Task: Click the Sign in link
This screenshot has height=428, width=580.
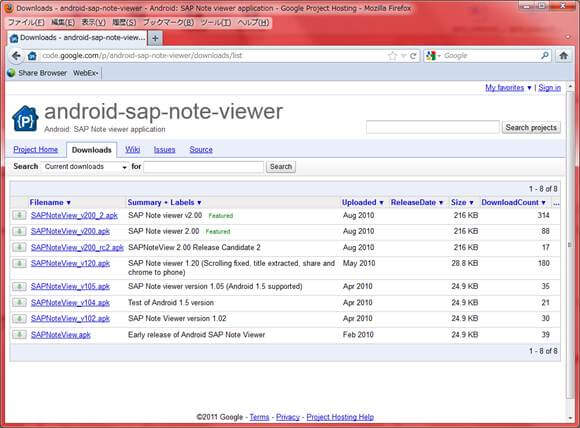Action: (549, 88)
